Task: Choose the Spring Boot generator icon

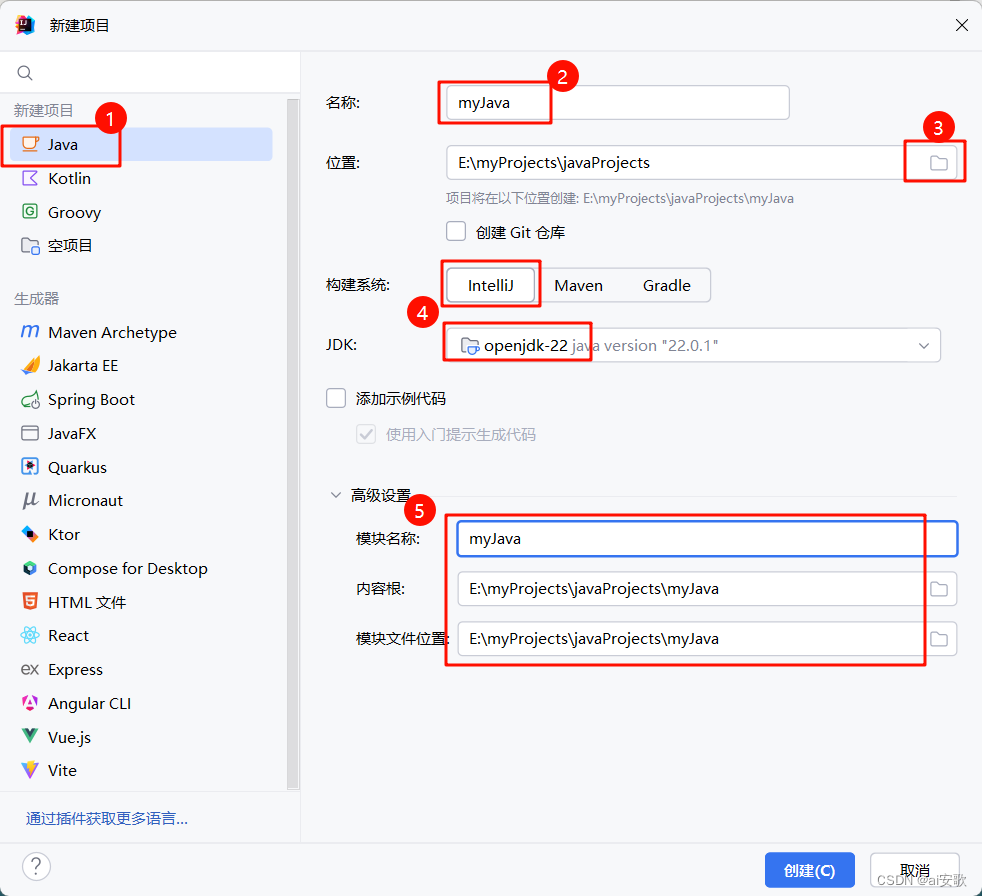Action: 30,399
